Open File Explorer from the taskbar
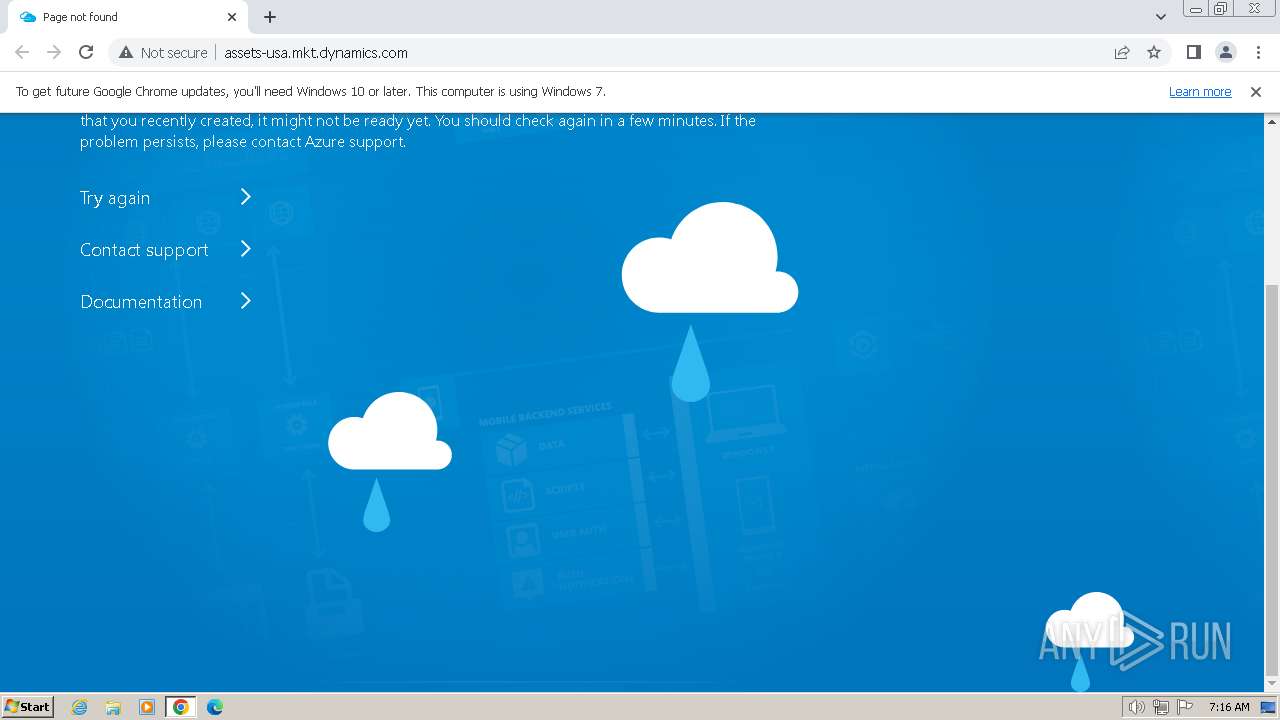1280x720 pixels. [113, 707]
